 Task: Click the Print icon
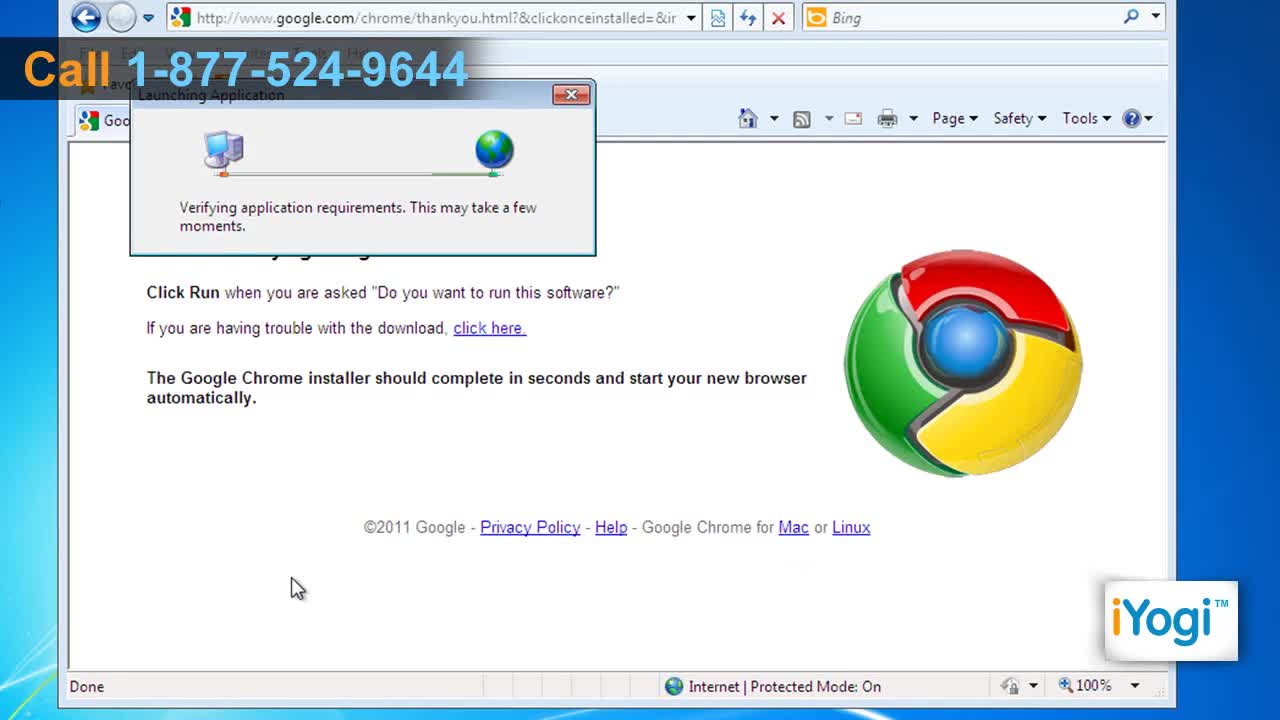887,119
